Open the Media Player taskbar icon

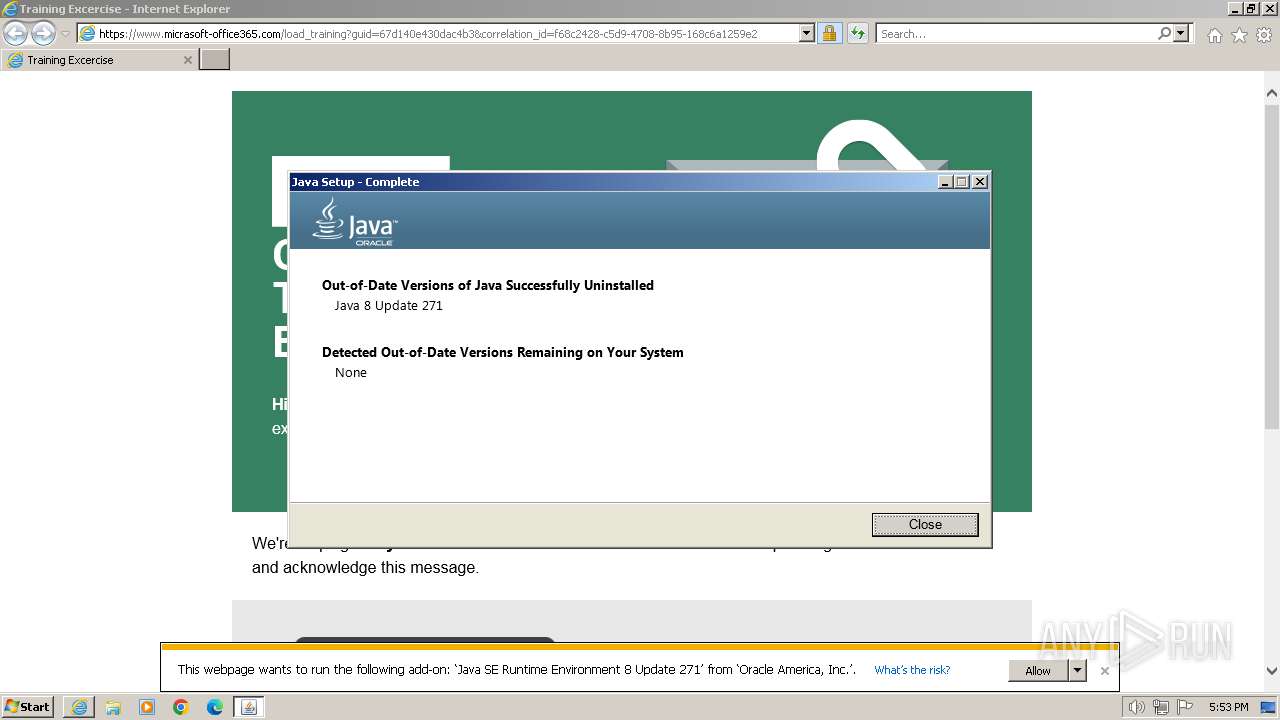tap(147, 707)
